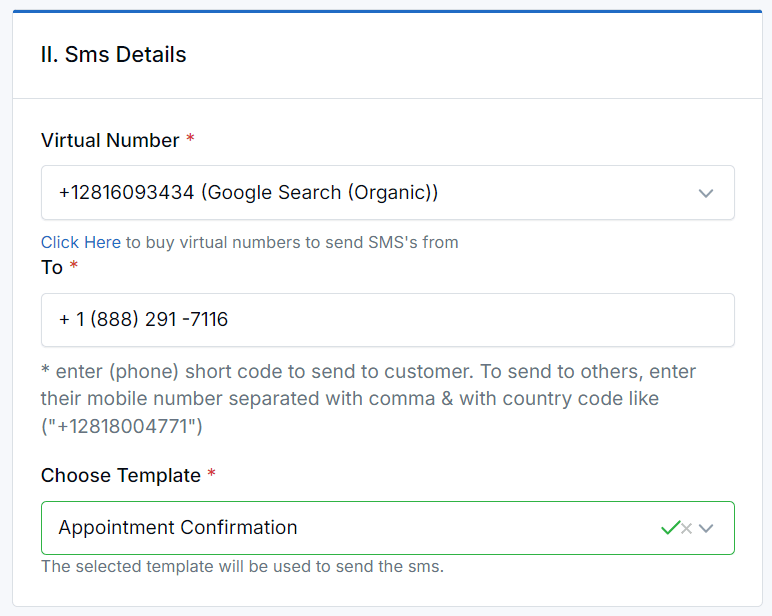Click the red asterisk beside Choose Template

click(211, 473)
